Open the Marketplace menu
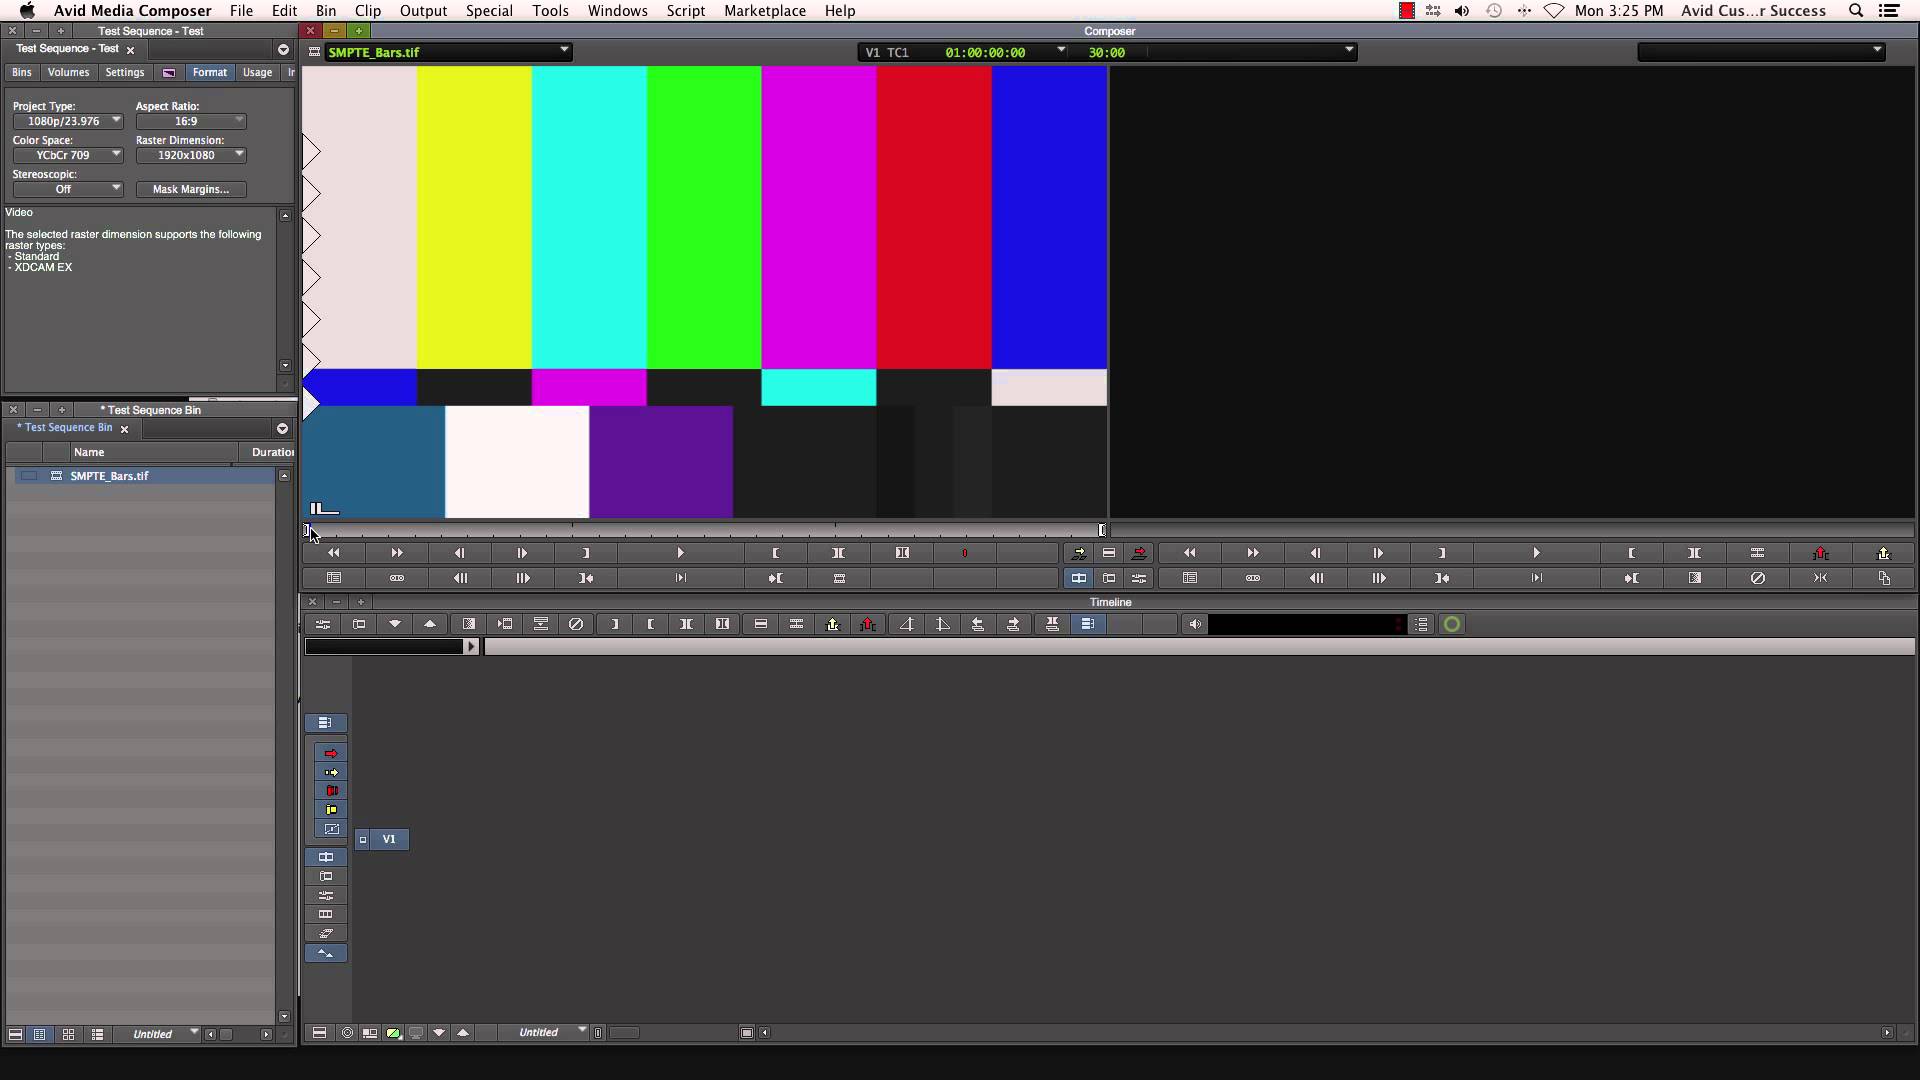The image size is (1920, 1080). pos(765,10)
